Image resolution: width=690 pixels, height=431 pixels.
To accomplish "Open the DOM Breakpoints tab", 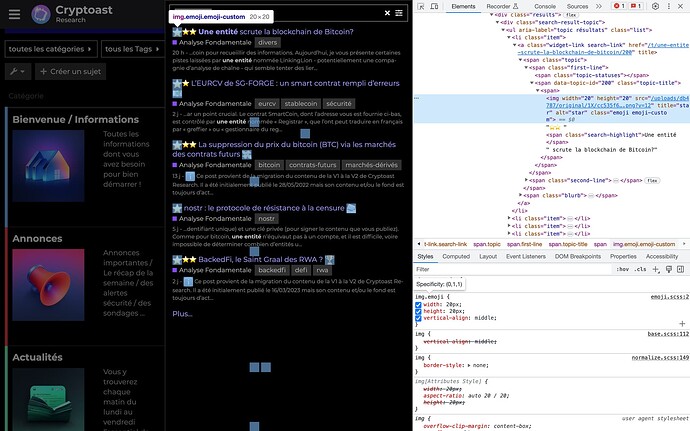I will pyautogui.click(x=577, y=256).
